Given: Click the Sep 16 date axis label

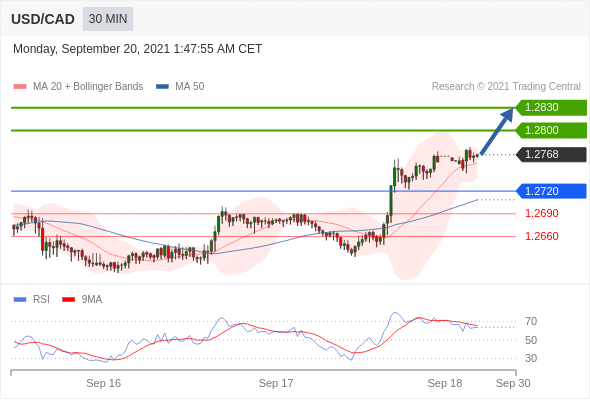Looking at the screenshot, I should [x=103, y=383].
